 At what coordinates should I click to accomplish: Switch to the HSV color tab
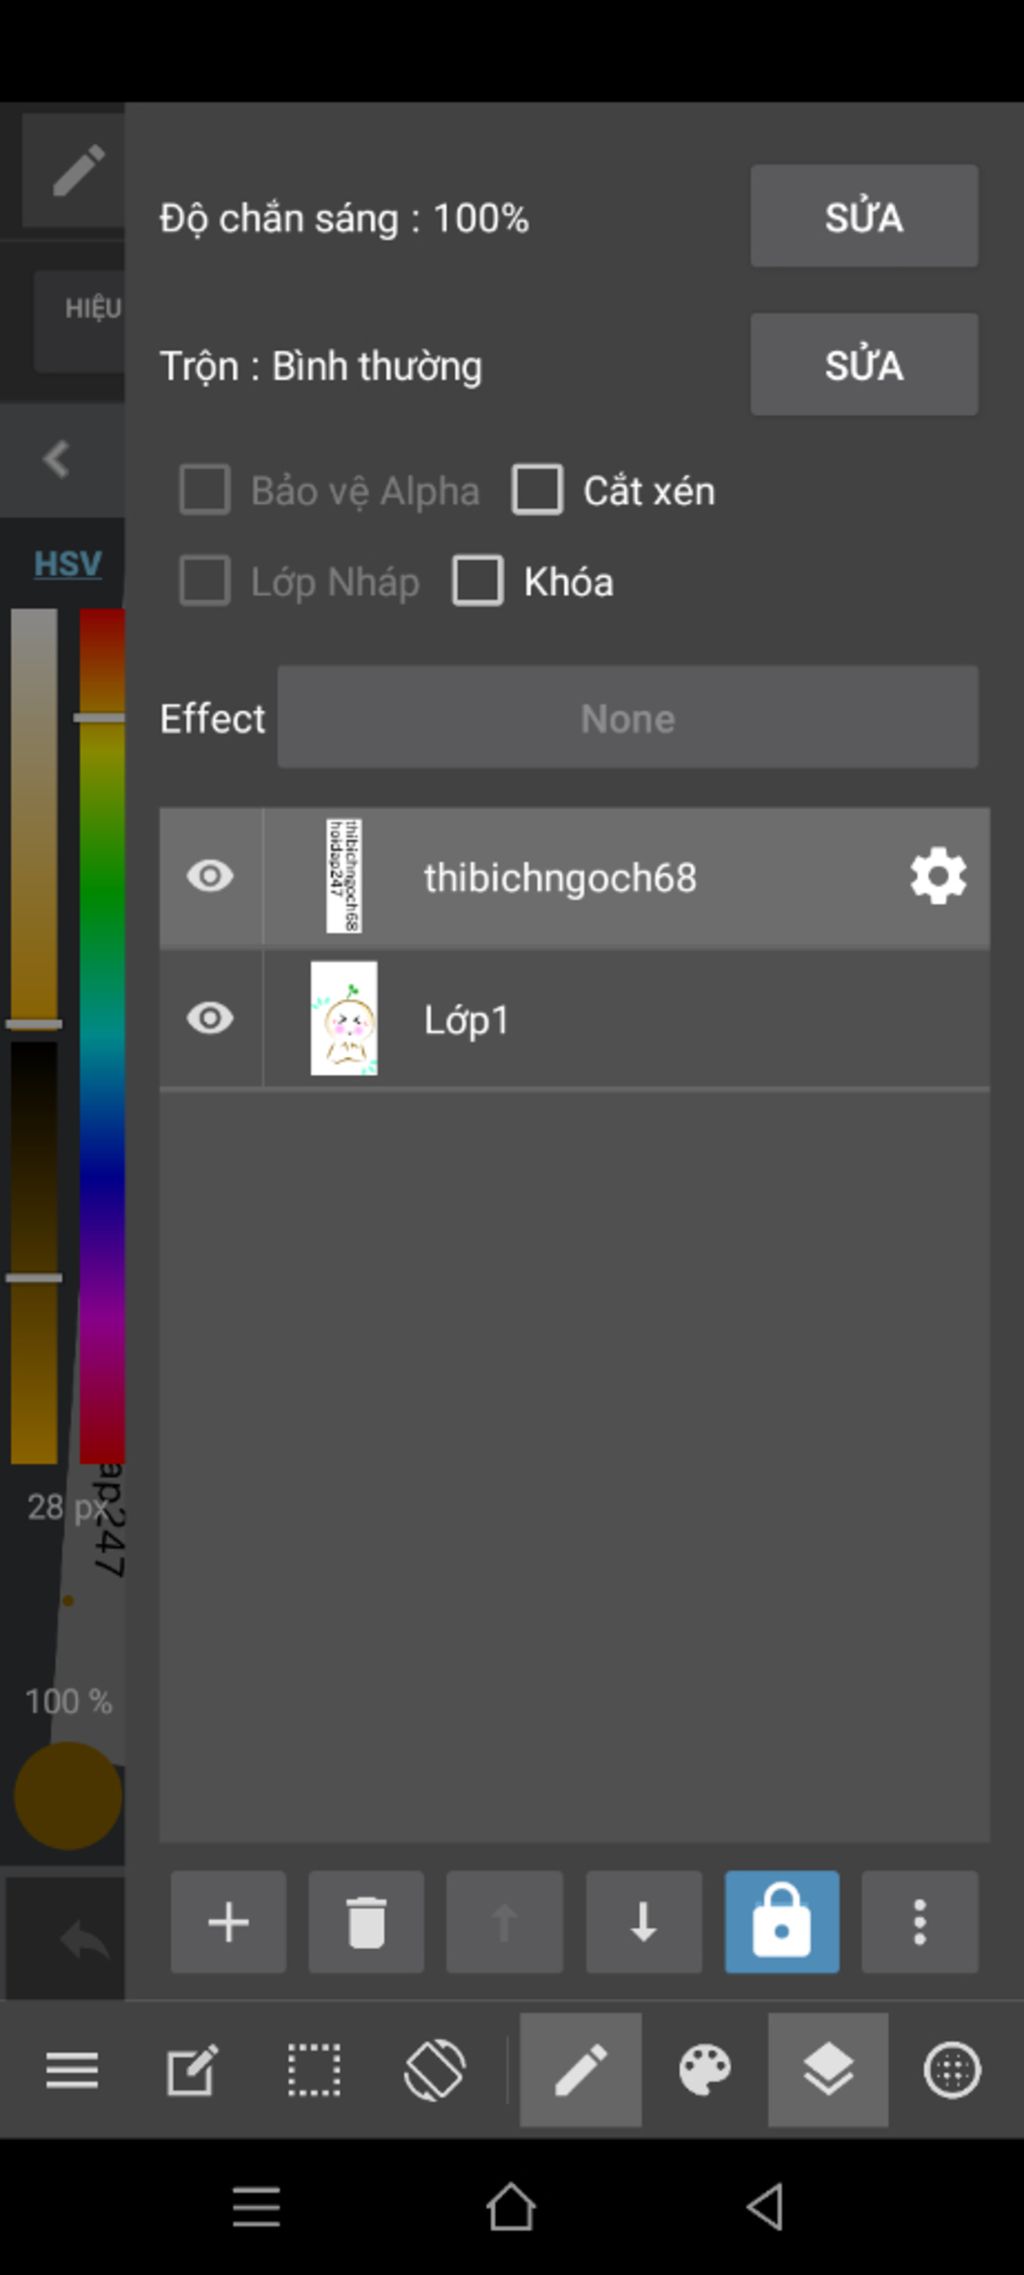(68, 563)
